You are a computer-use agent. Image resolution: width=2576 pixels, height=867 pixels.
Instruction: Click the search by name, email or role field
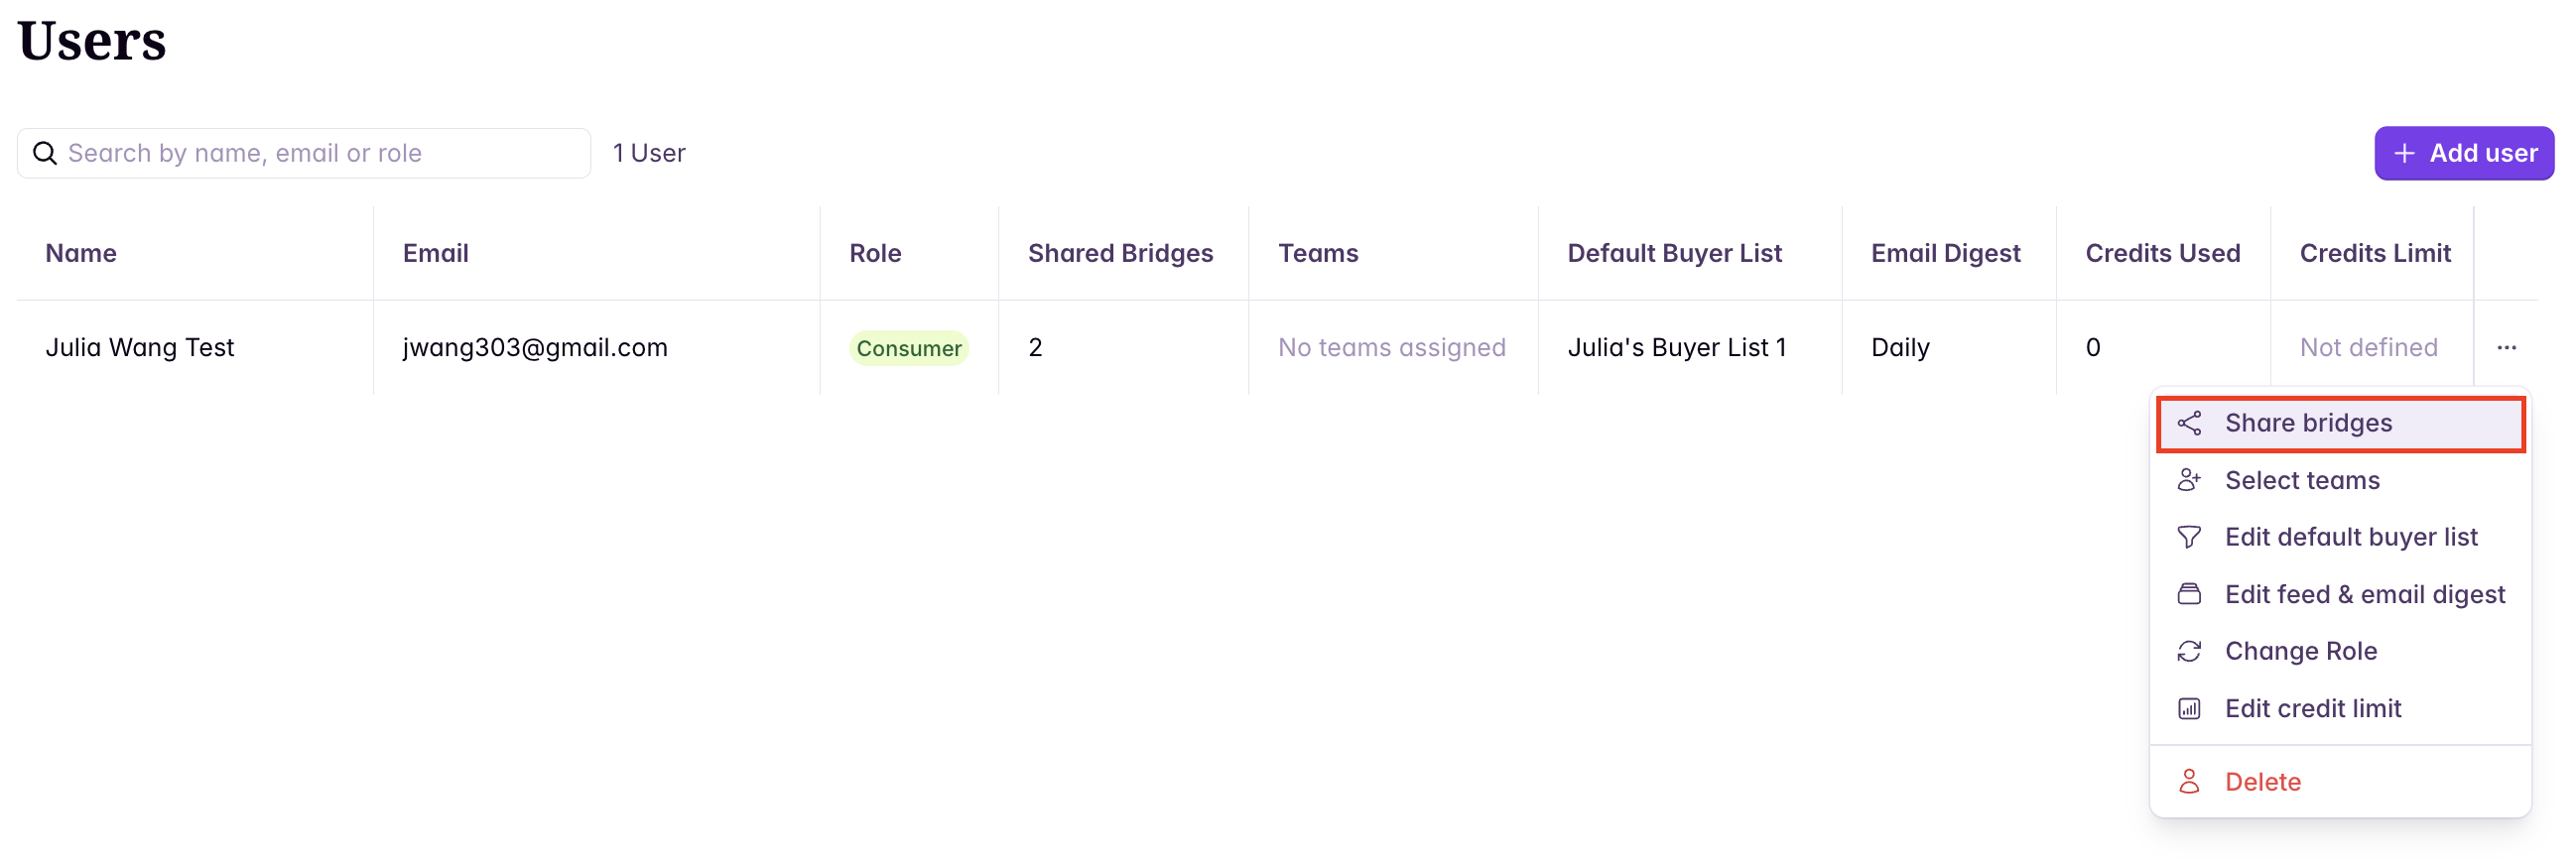pyautogui.click(x=300, y=153)
